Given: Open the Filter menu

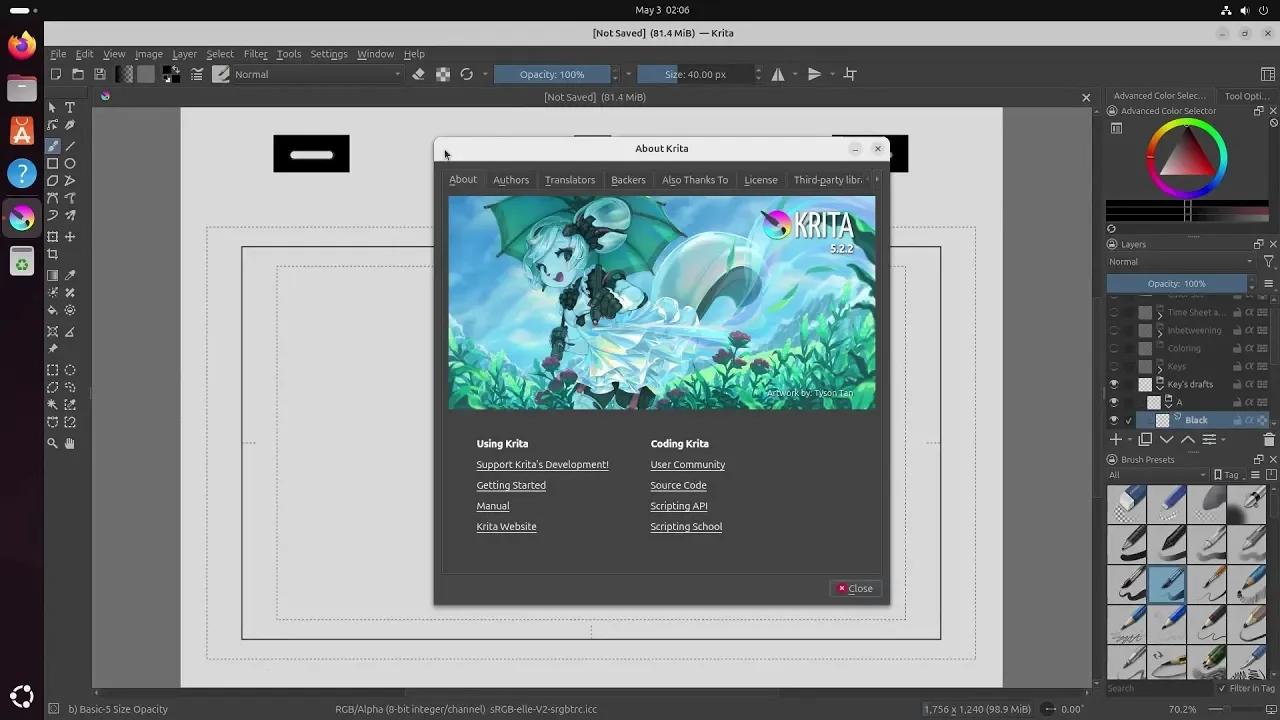Looking at the screenshot, I should click(255, 54).
